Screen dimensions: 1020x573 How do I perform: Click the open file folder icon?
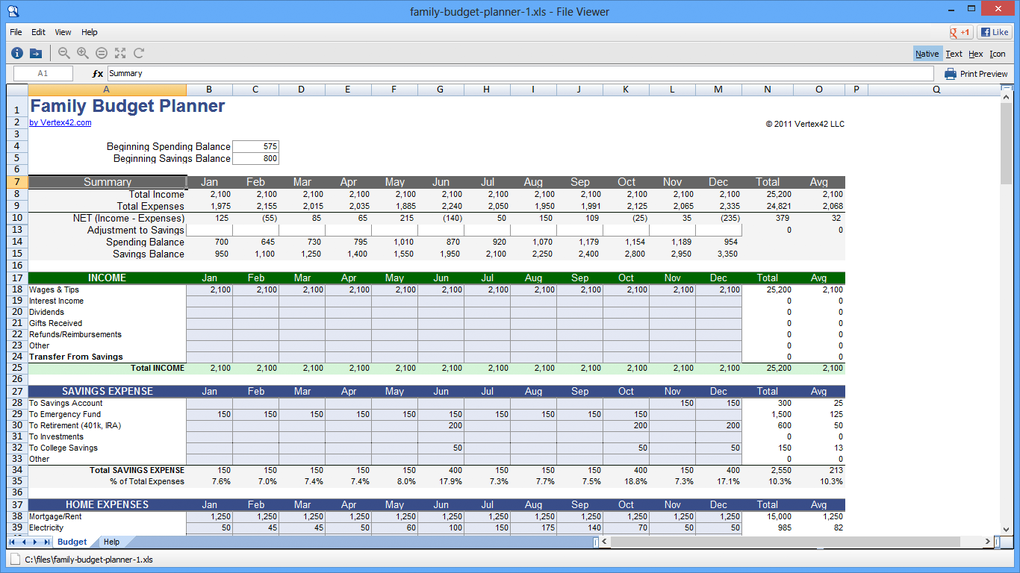click(36, 53)
